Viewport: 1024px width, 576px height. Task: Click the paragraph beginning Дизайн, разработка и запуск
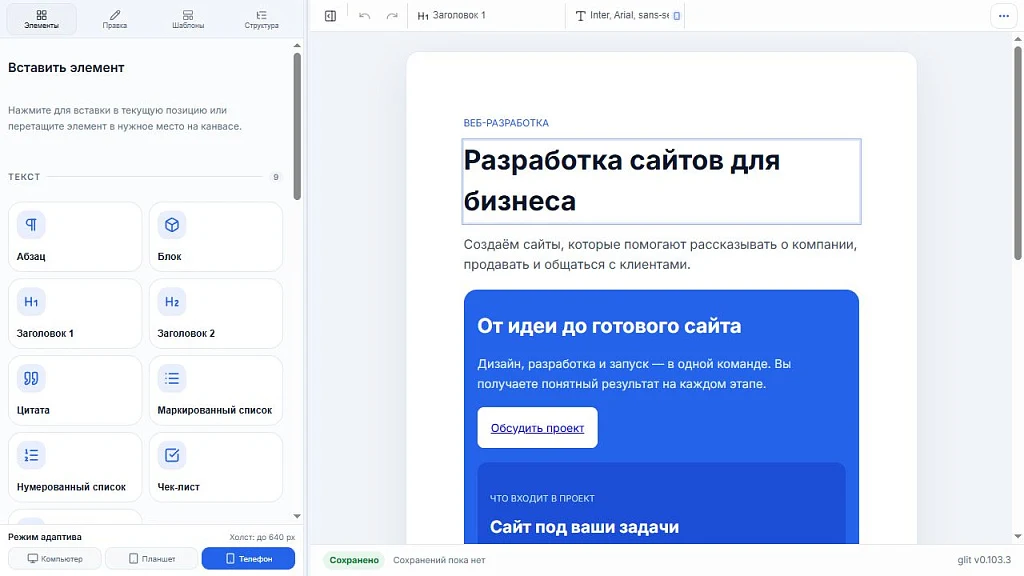(634, 374)
